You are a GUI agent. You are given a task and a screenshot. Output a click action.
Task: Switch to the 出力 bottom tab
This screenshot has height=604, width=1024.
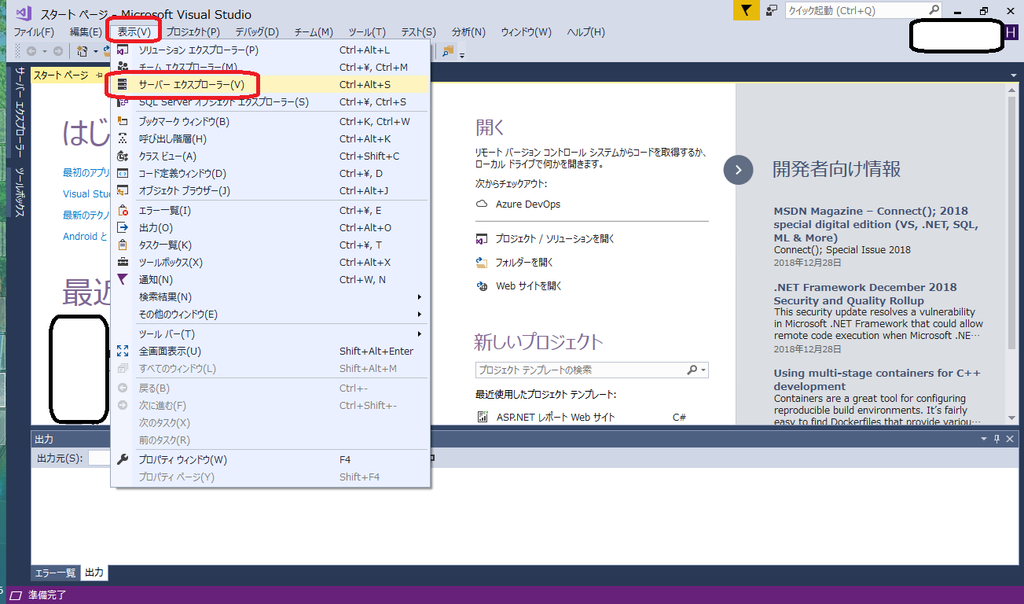click(x=94, y=573)
